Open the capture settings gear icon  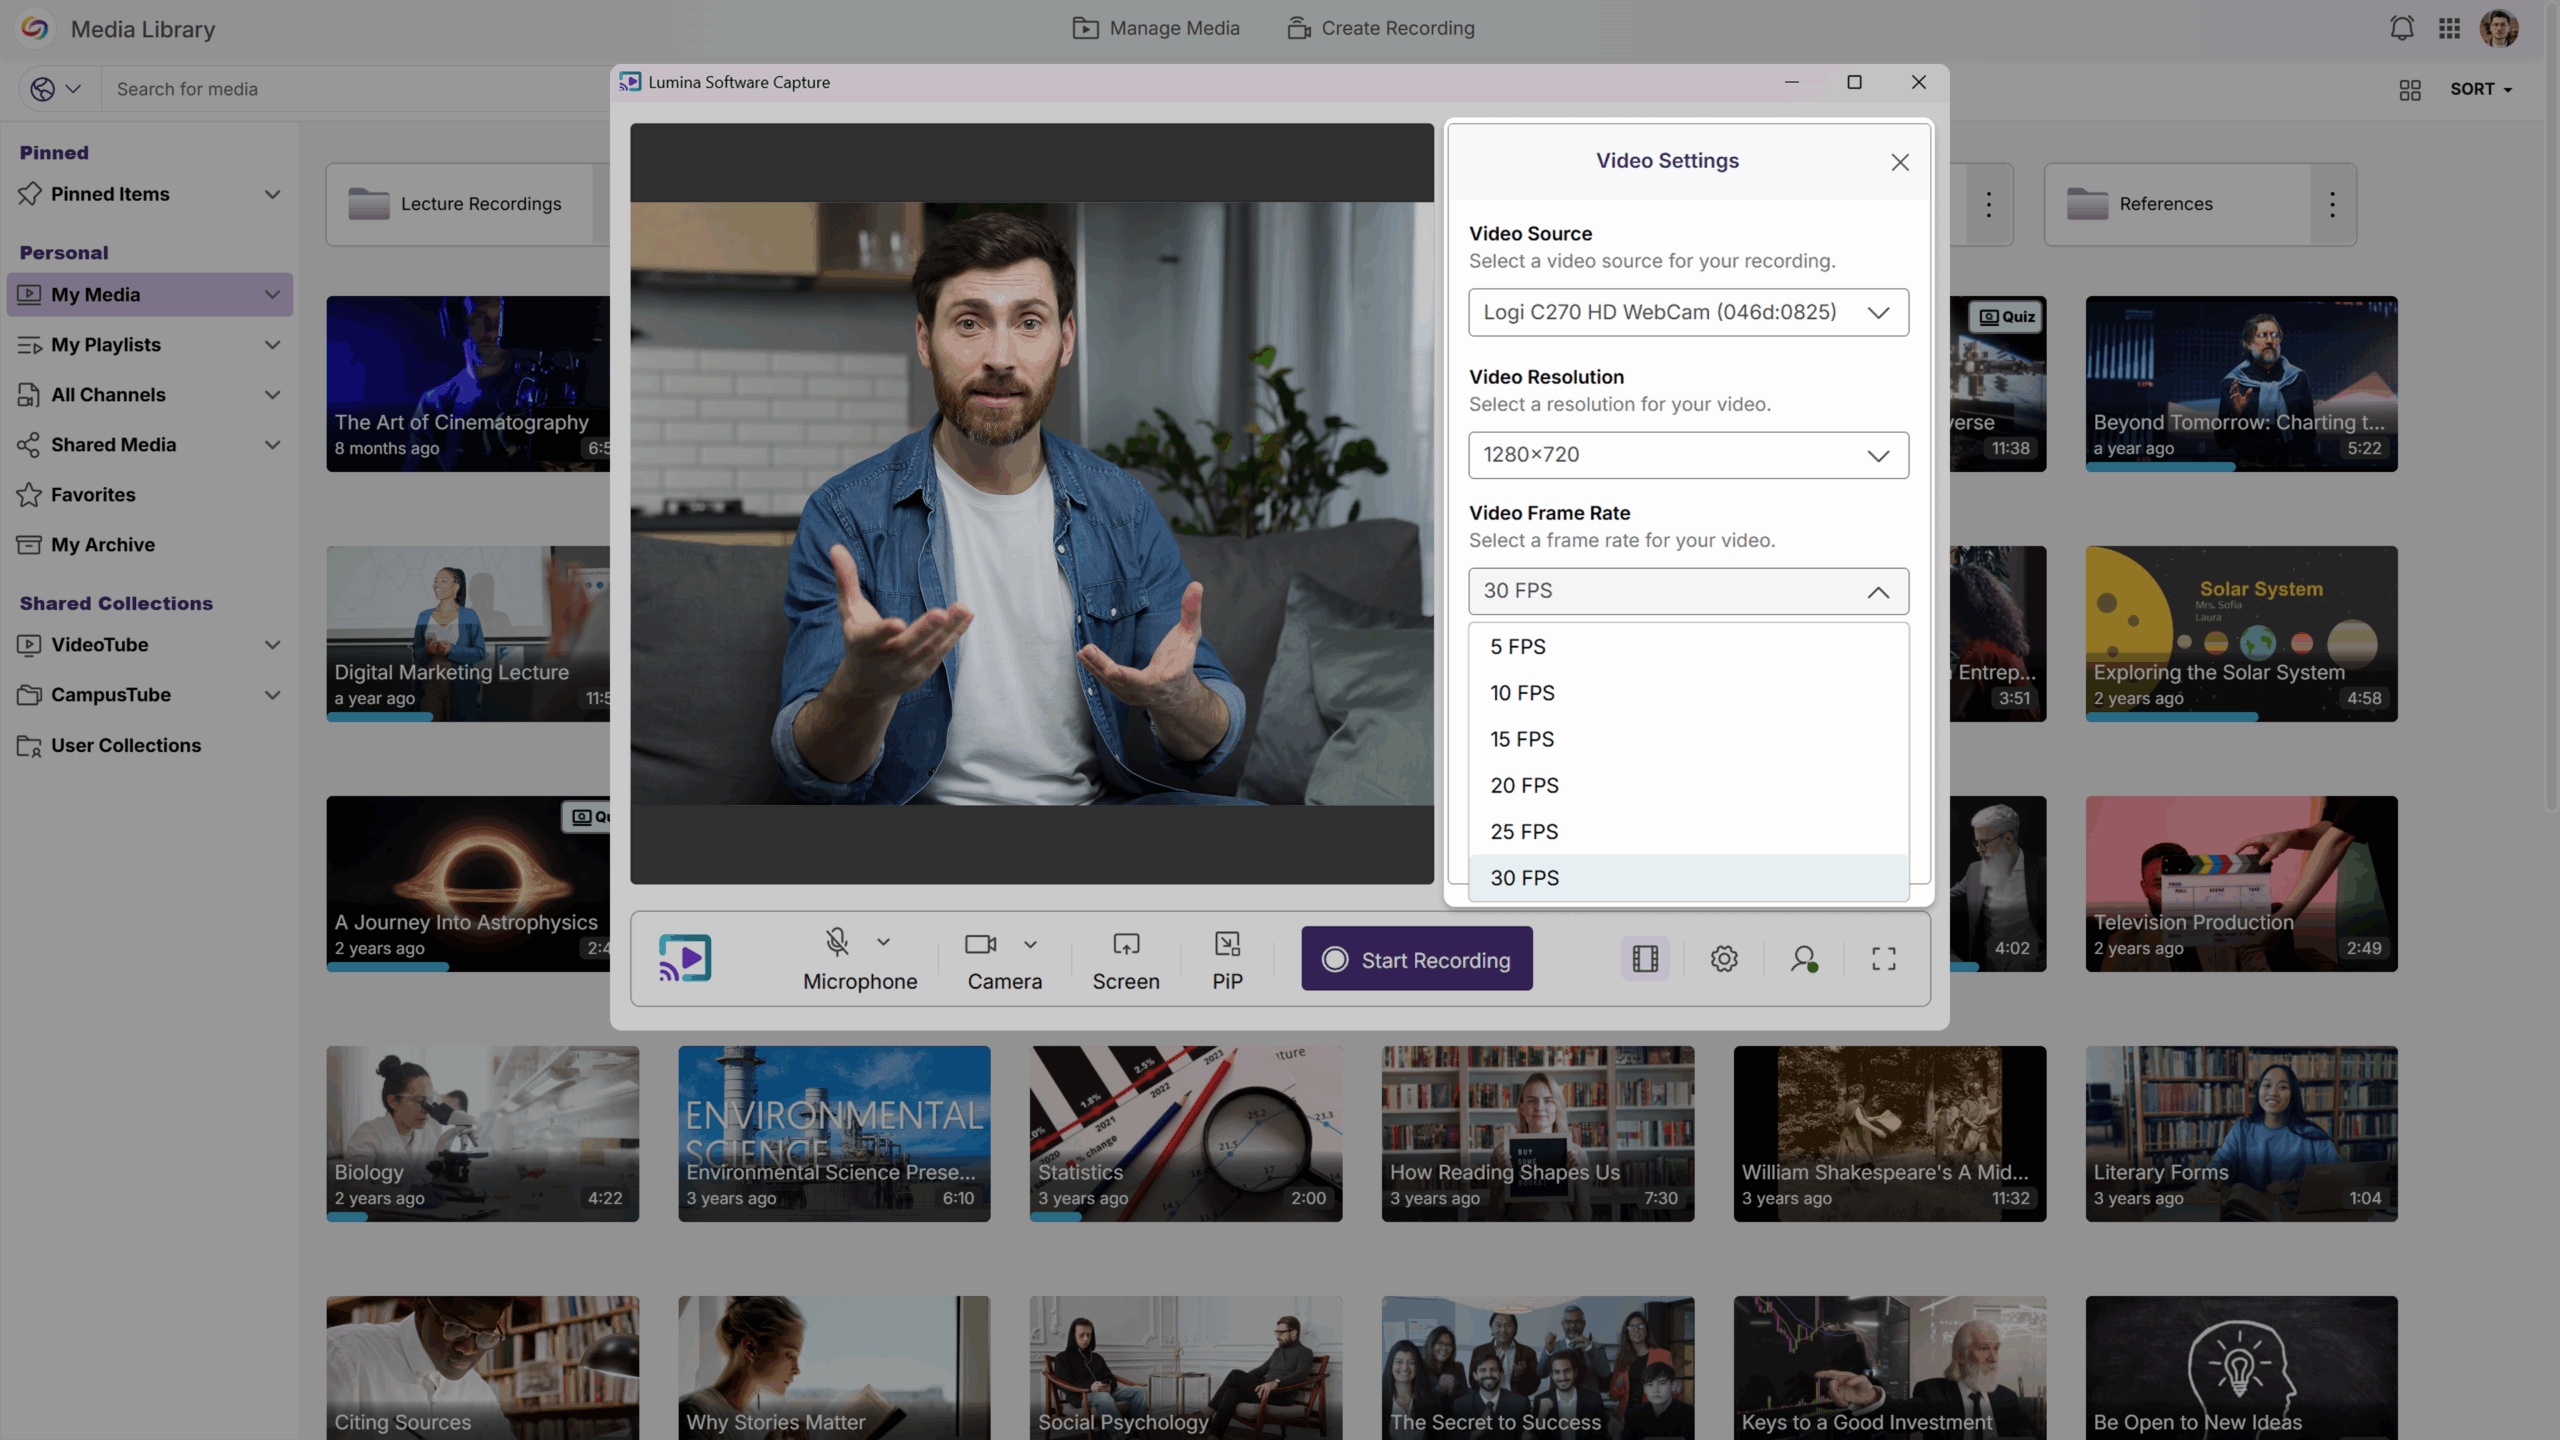tap(1724, 959)
